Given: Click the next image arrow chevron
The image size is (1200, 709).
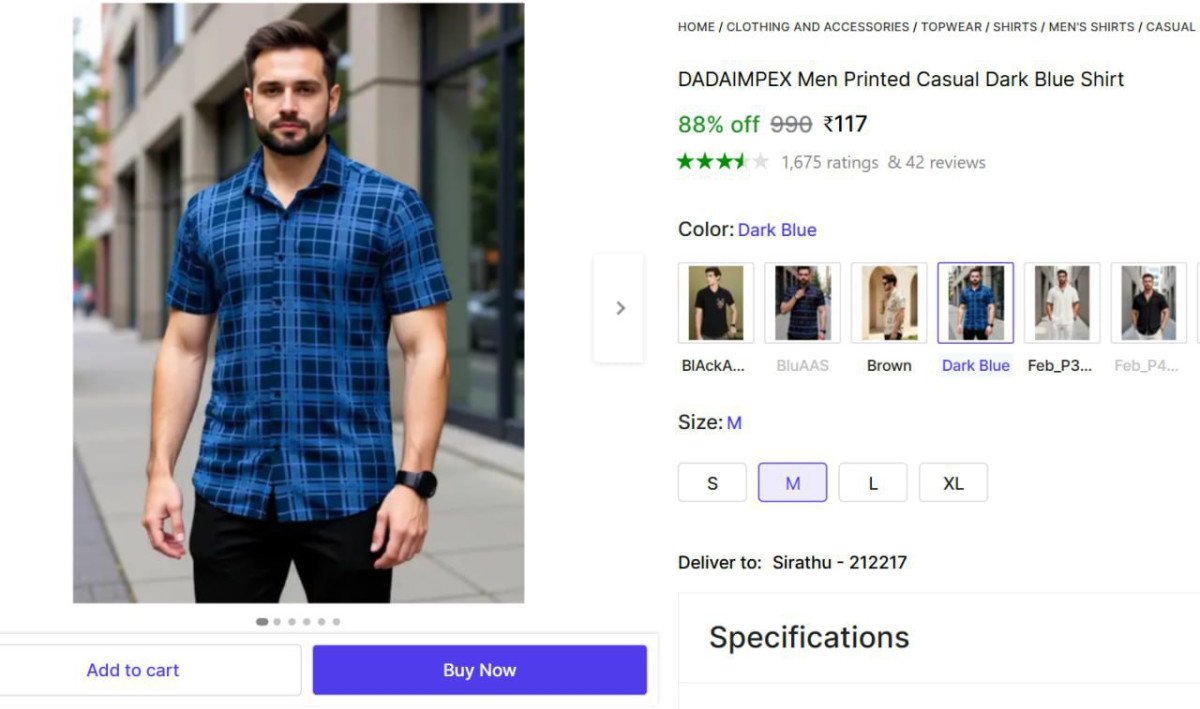Looking at the screenshot, I should click(620, 308).
